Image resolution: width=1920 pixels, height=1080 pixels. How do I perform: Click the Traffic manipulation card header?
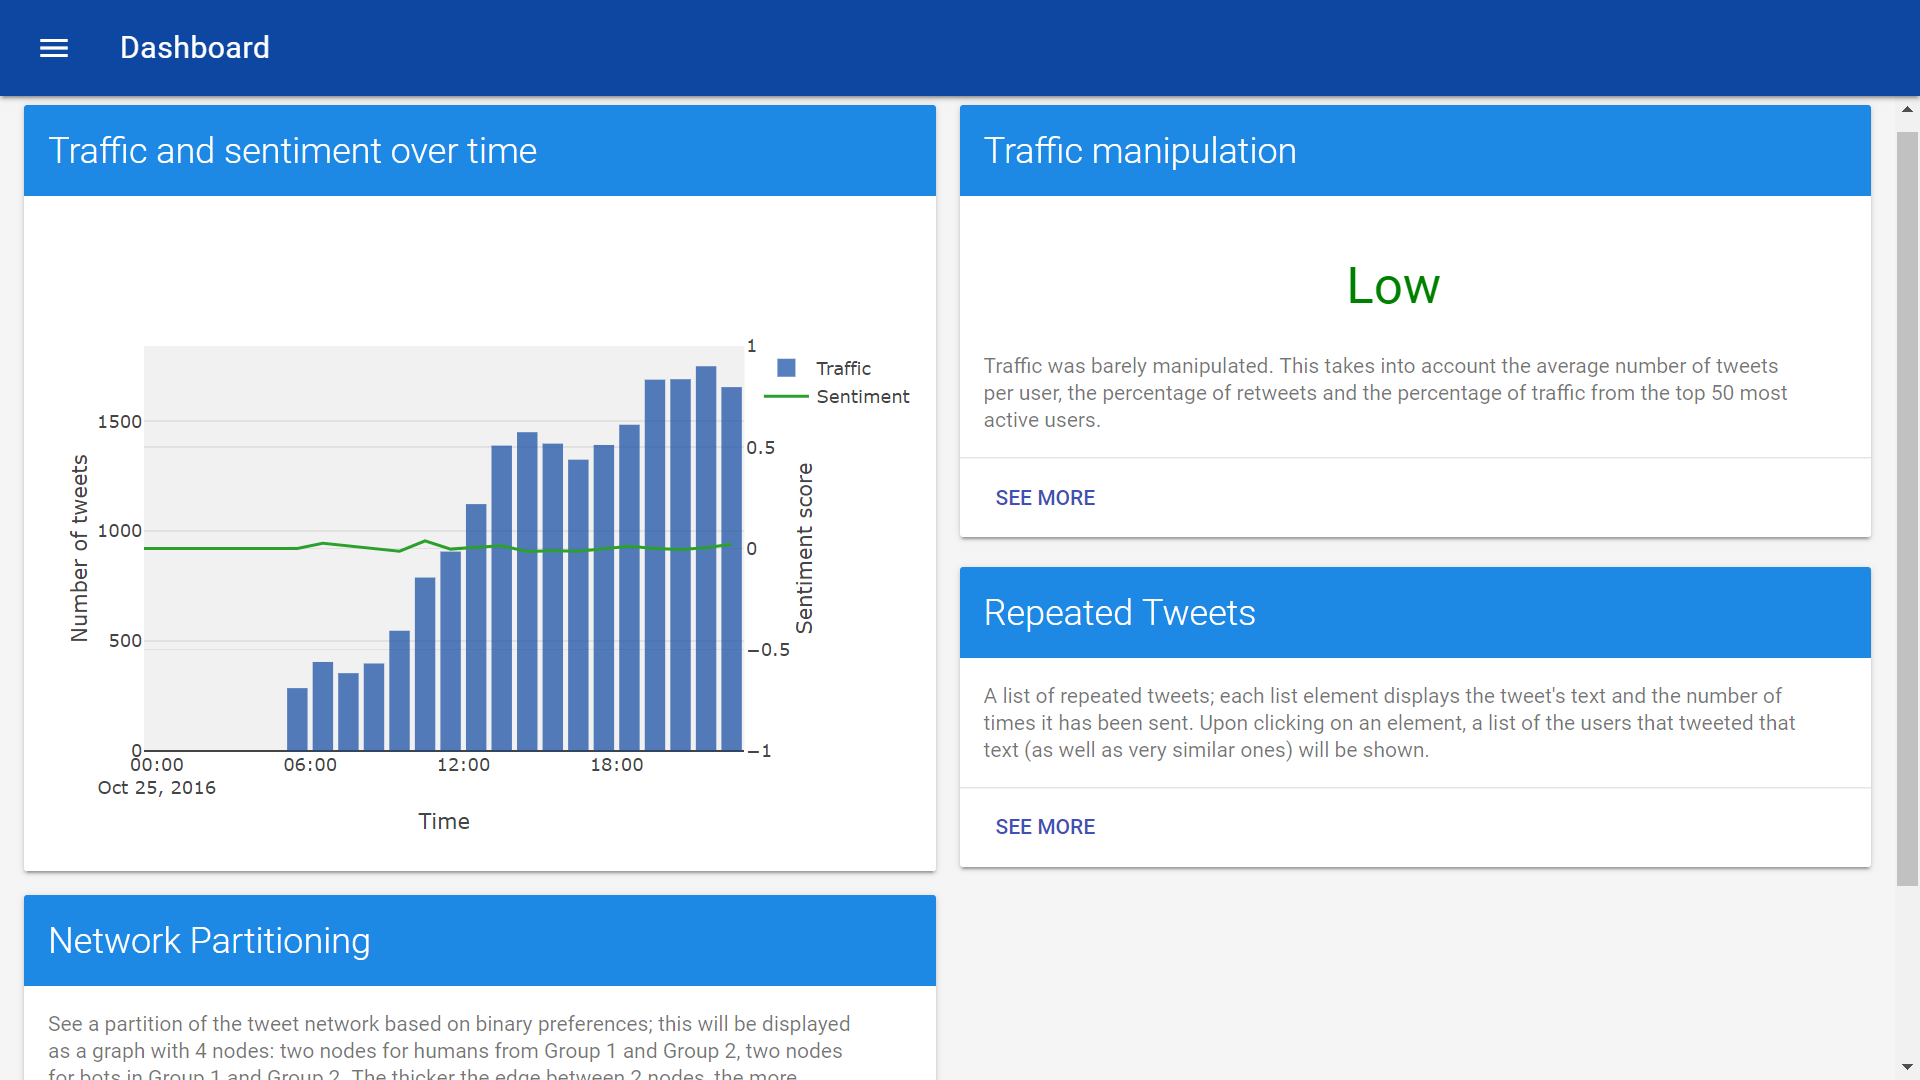click(1415, 151)
